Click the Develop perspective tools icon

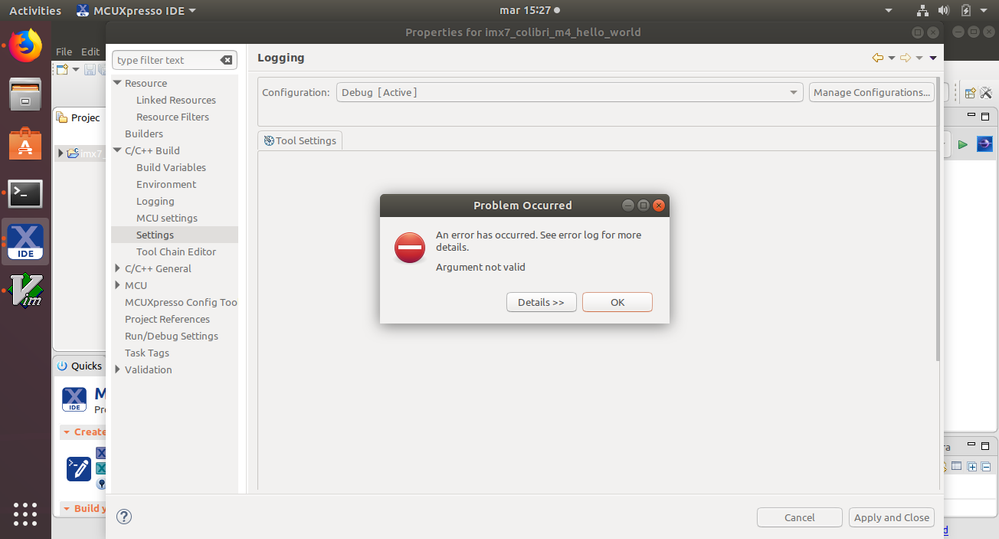986,93
